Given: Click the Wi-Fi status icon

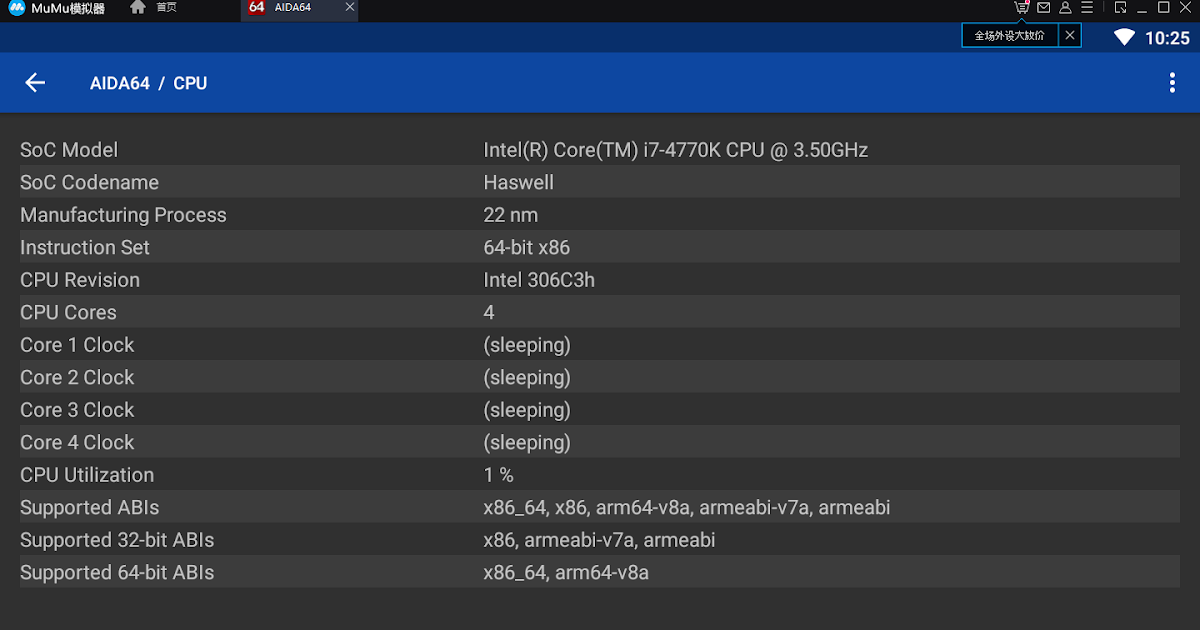Looking at the screenshot, I should click(1125, 38).
